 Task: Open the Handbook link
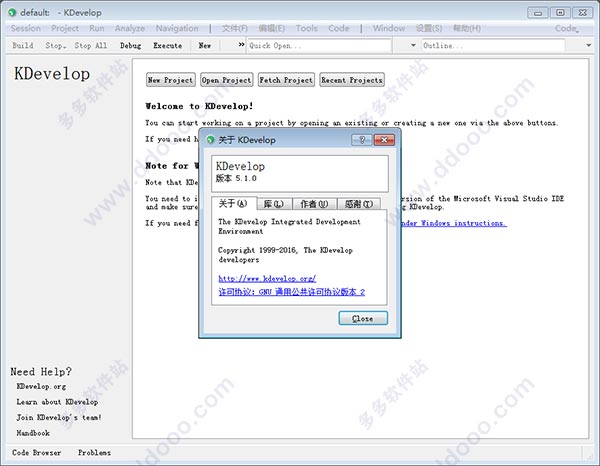coord(33,433)
